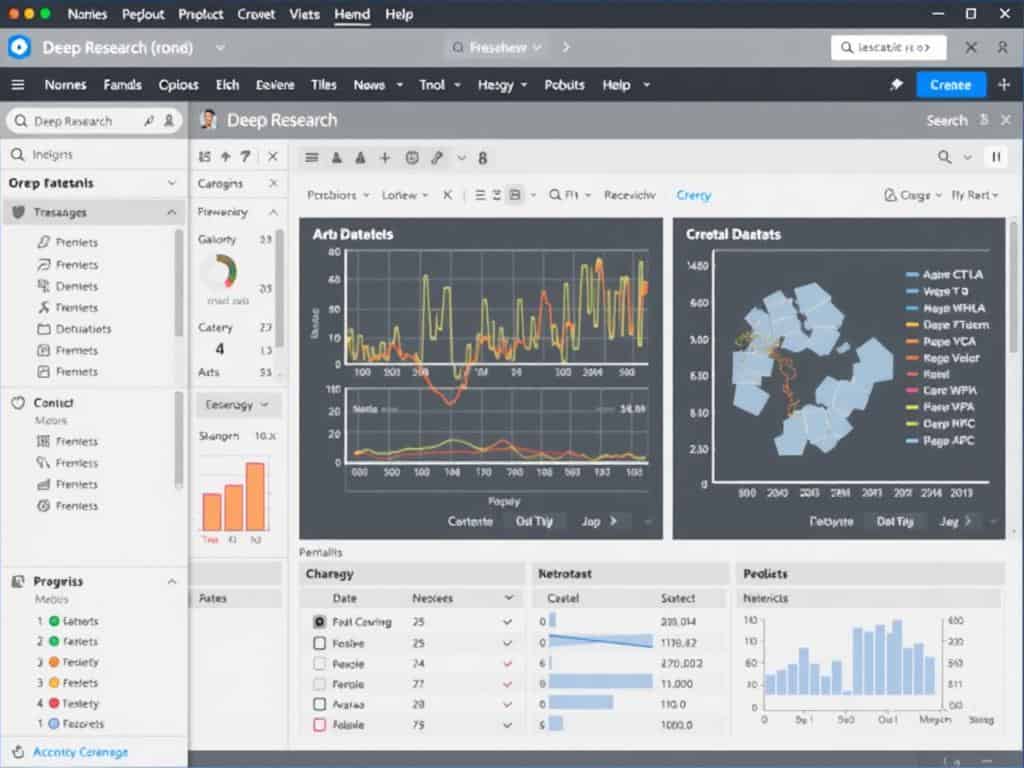Click the plus icon in the chart toolbar

pos(385,157)
